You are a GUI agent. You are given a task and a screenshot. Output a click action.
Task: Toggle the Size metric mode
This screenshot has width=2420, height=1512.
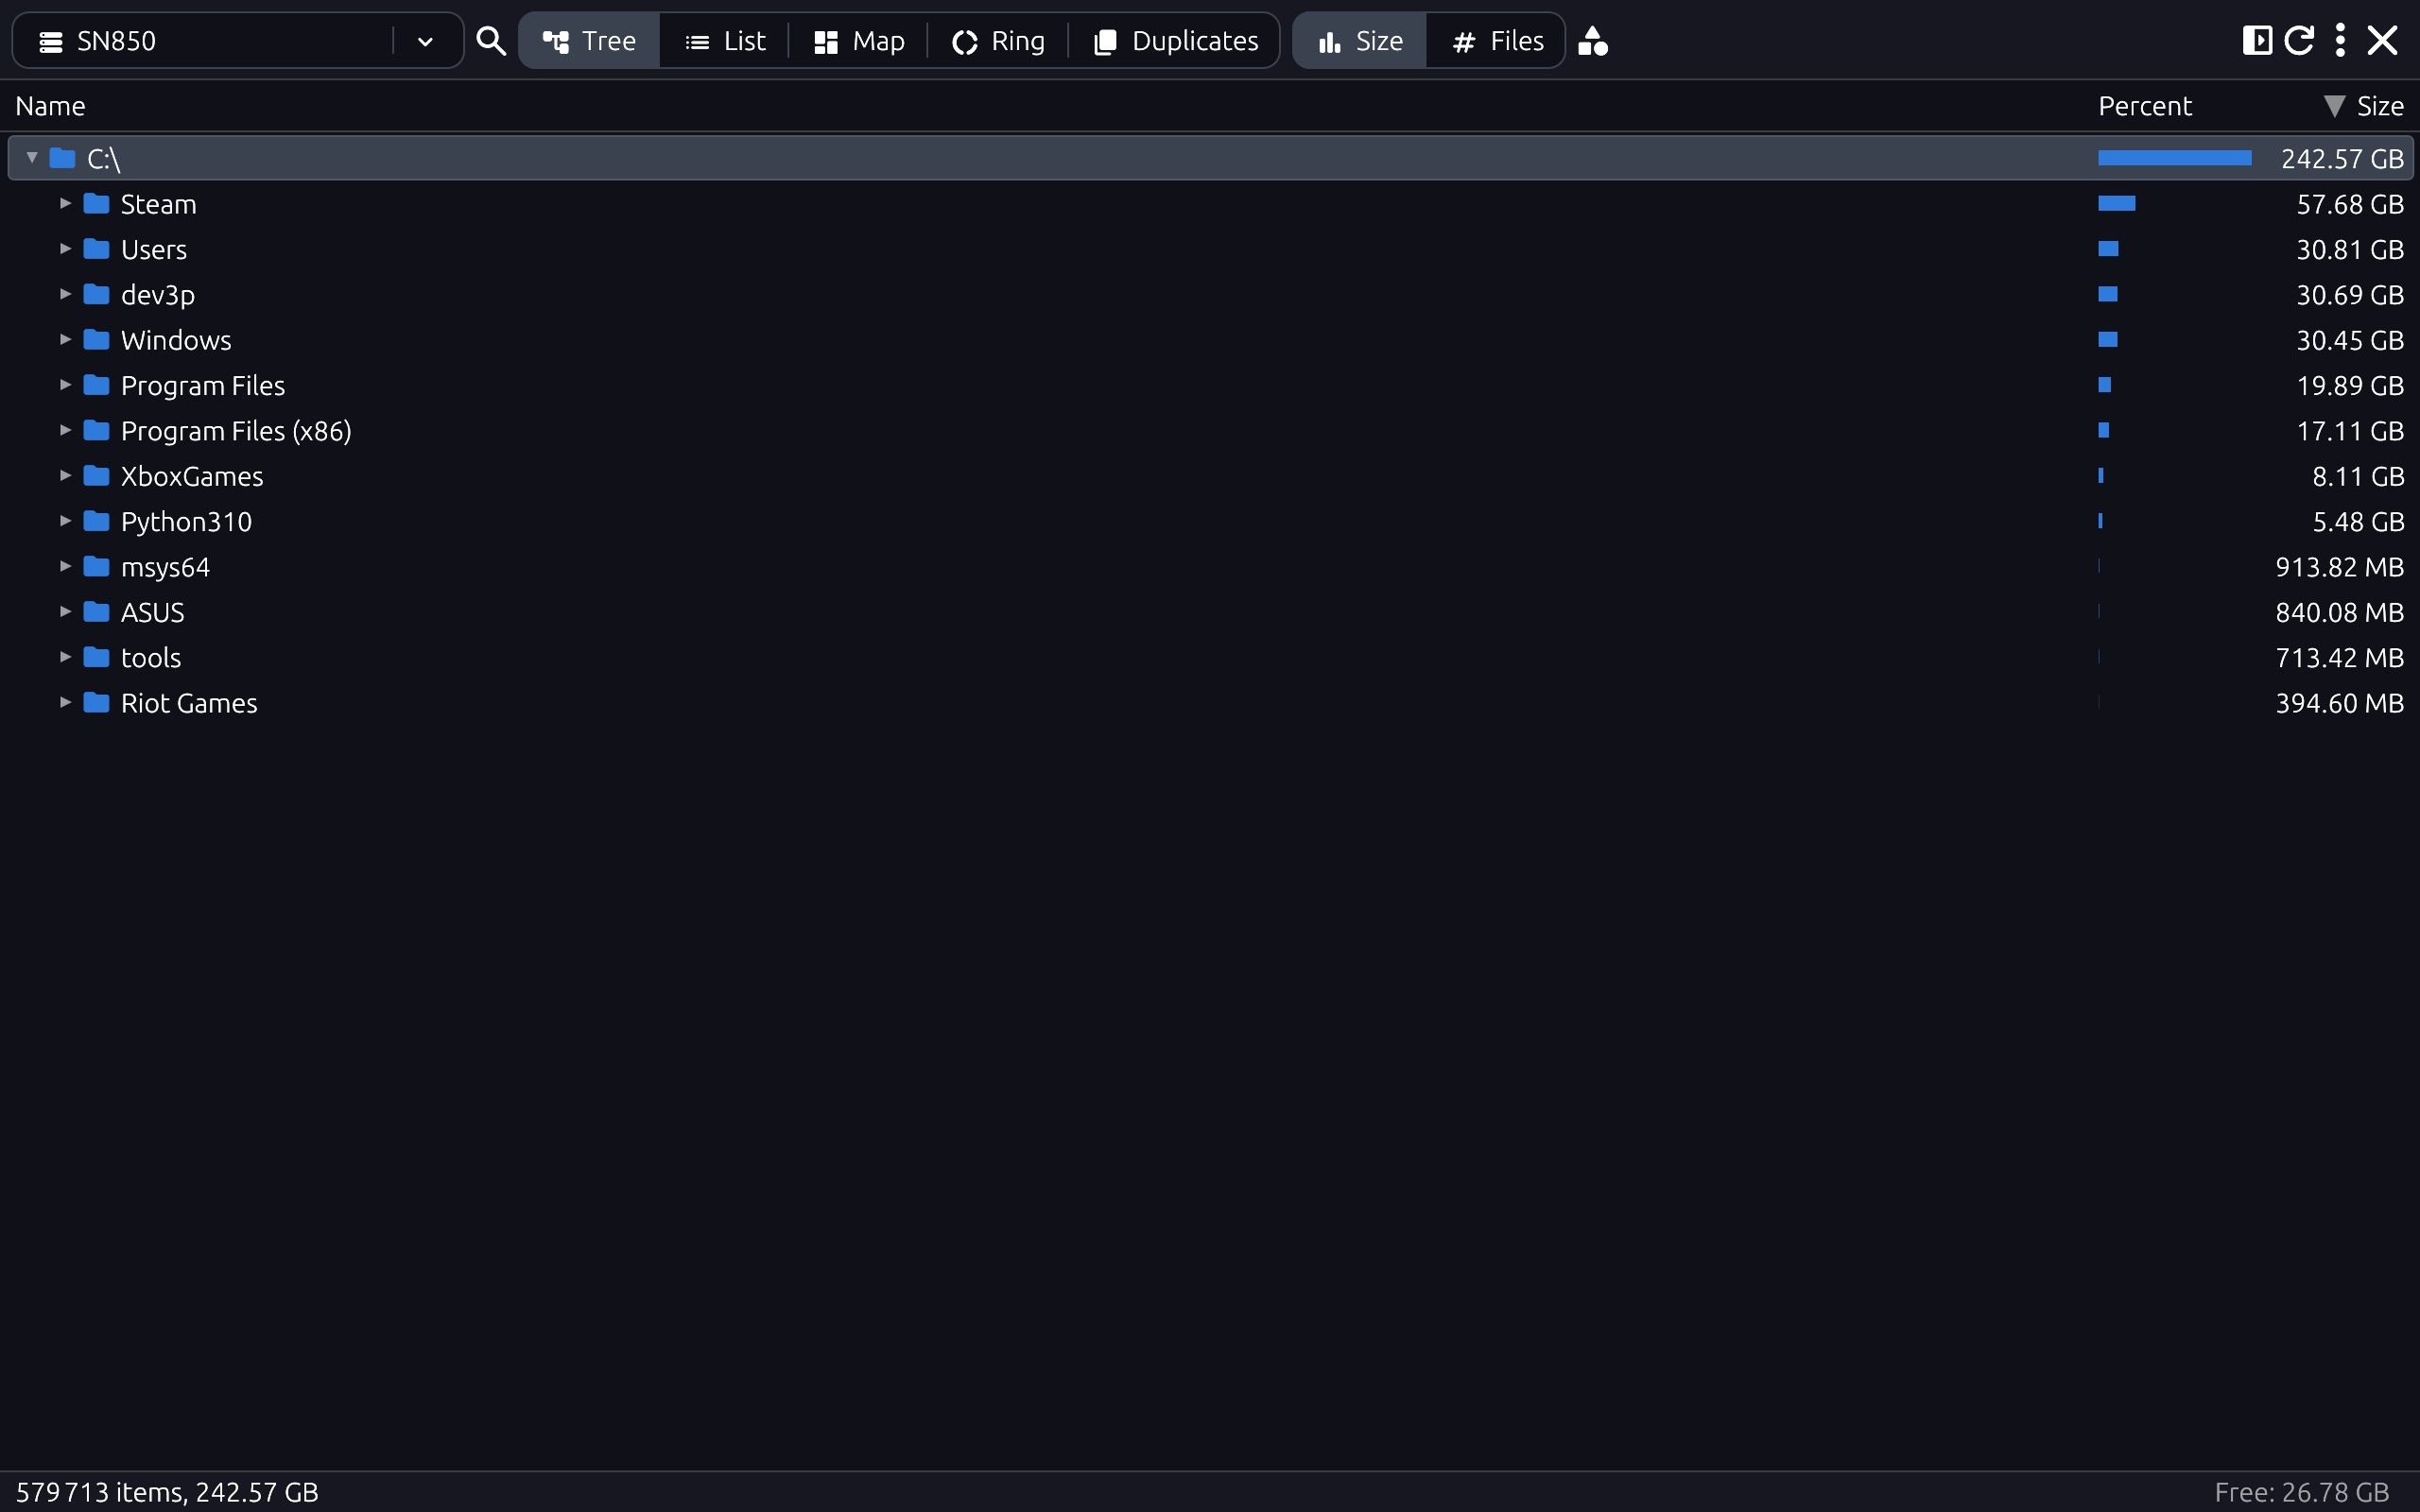pos(1360,41)
